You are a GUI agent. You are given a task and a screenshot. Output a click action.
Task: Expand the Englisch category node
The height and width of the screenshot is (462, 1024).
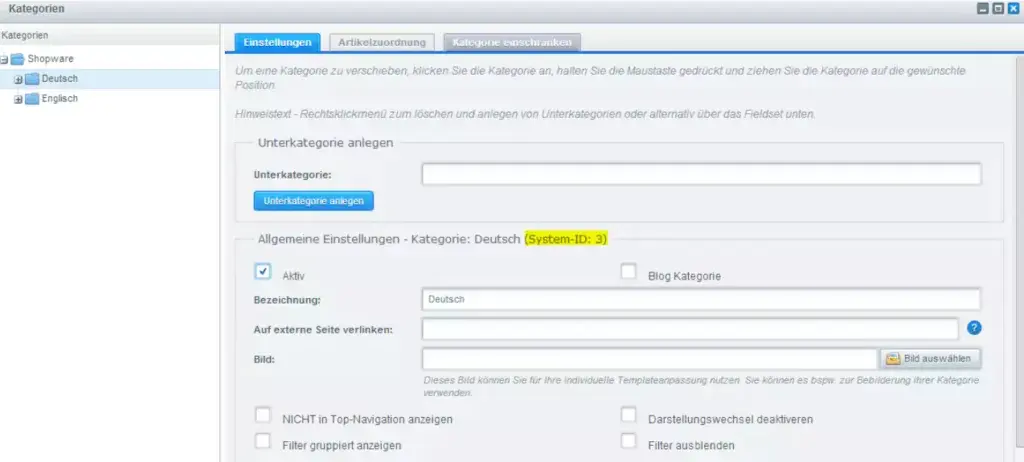(x=18, y=99)
